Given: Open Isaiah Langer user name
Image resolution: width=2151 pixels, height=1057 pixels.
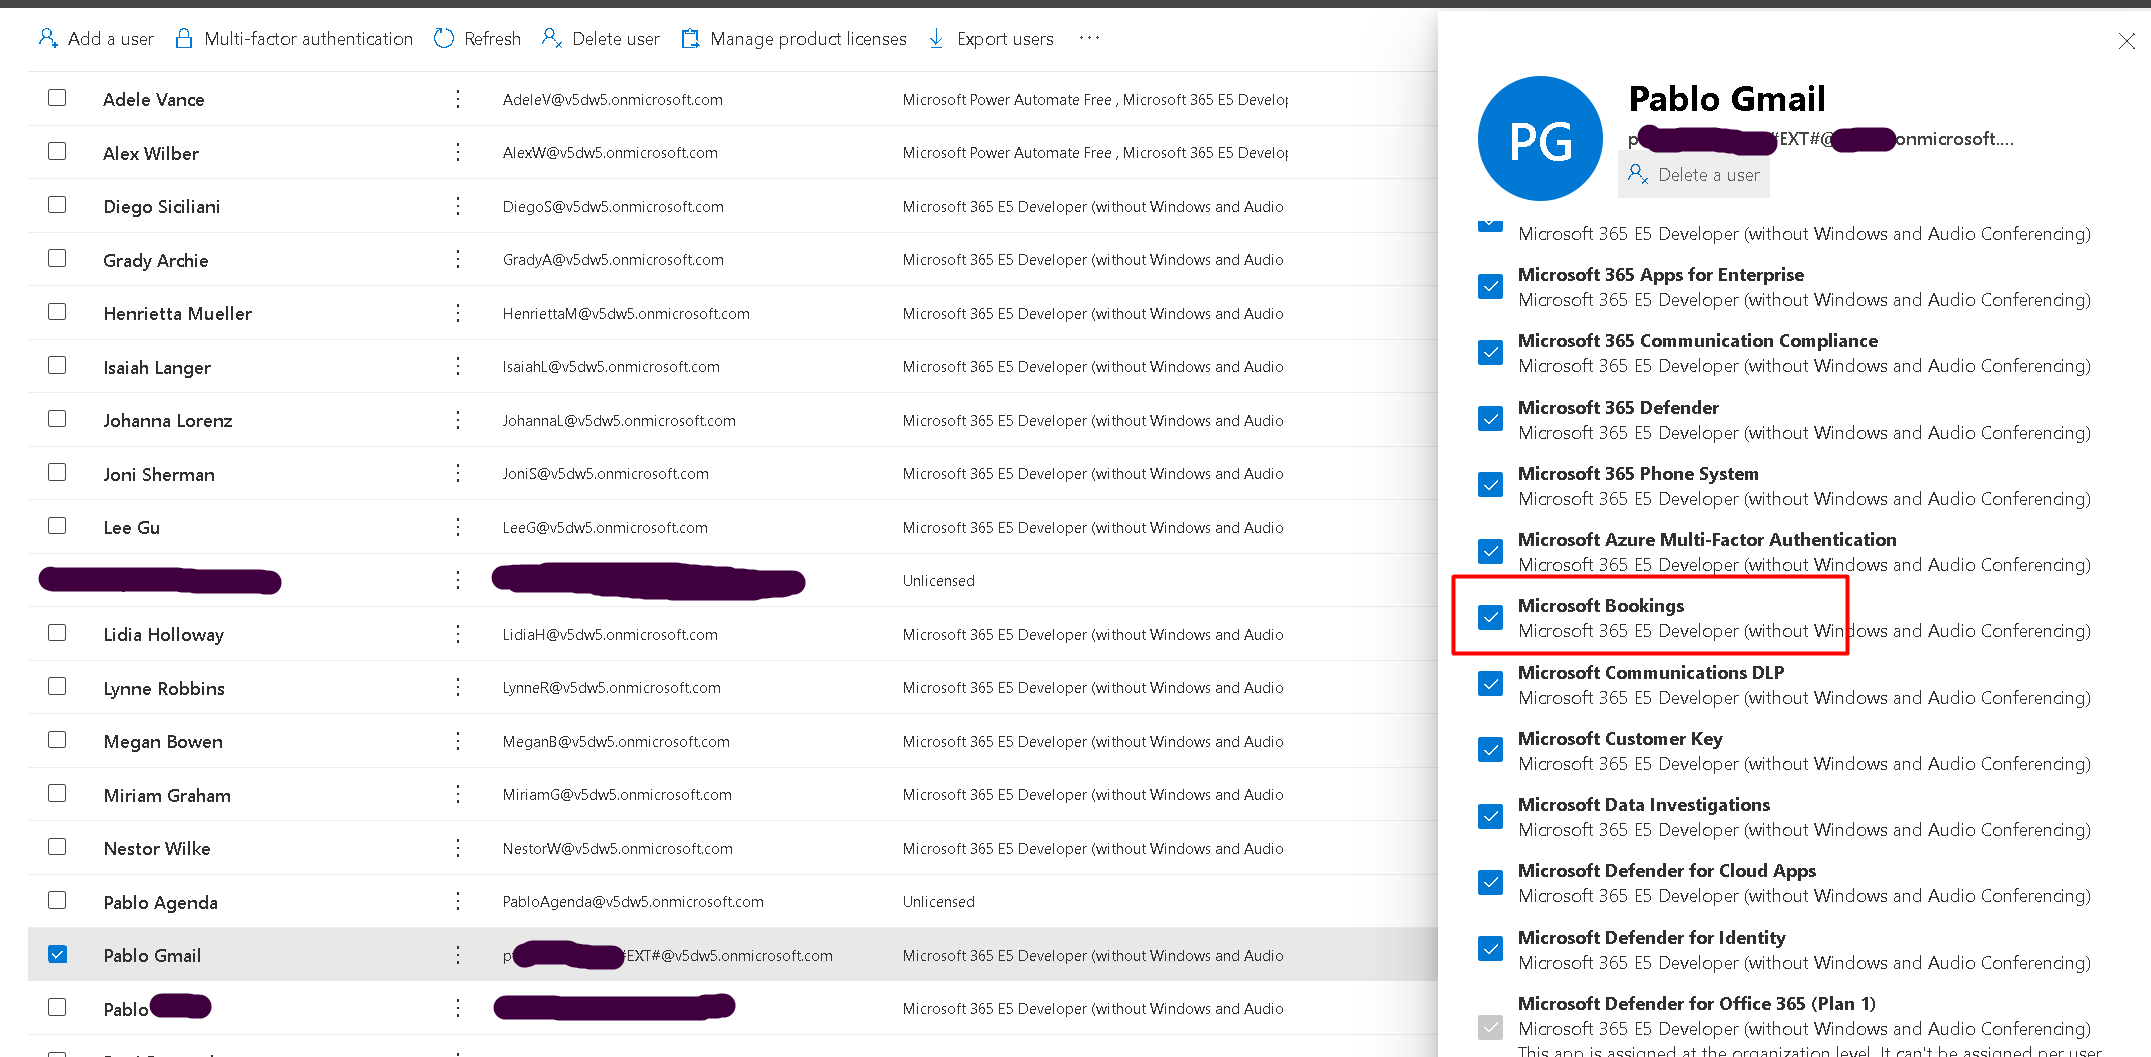Looking at the screenshot, I should pos(157,367).
